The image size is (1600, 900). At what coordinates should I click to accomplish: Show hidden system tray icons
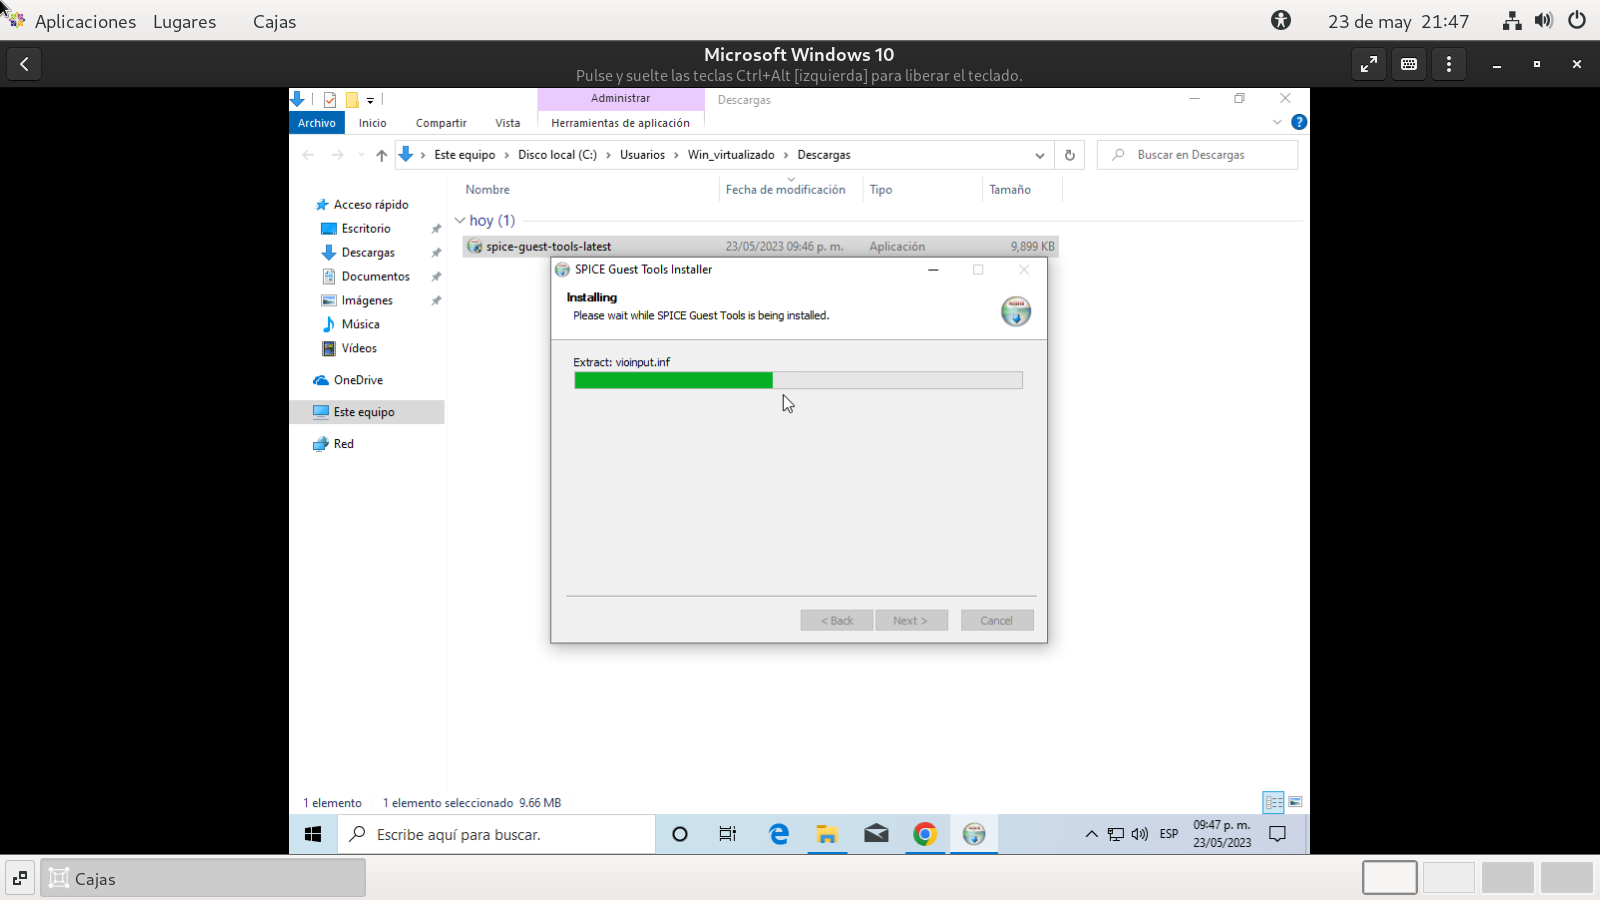1091,834
